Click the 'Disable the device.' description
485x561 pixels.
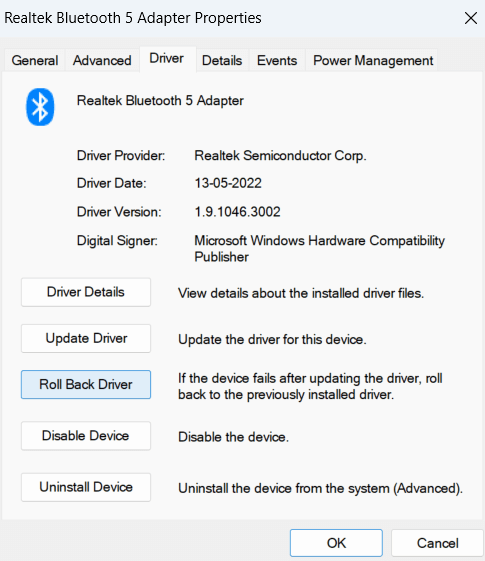[233, 437]
